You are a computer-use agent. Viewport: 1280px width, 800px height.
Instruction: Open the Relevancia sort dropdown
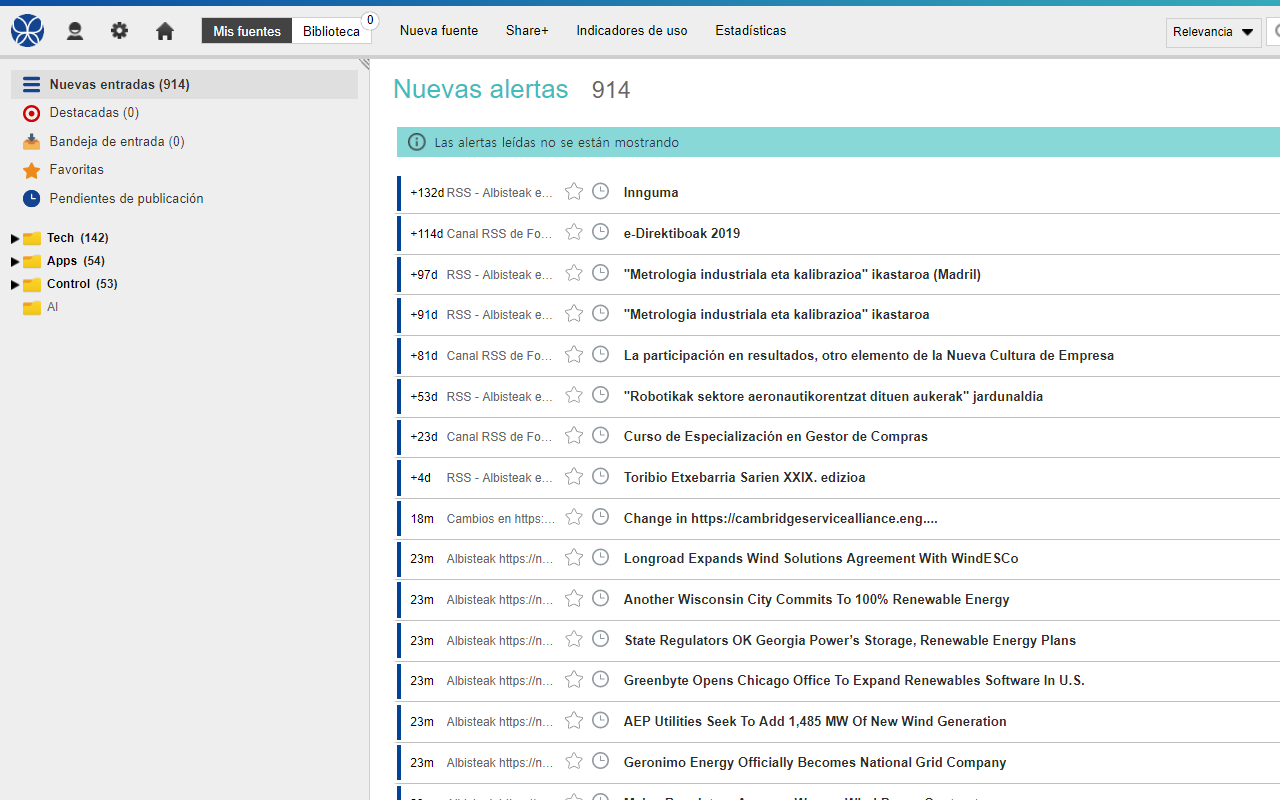[1213, 32]
